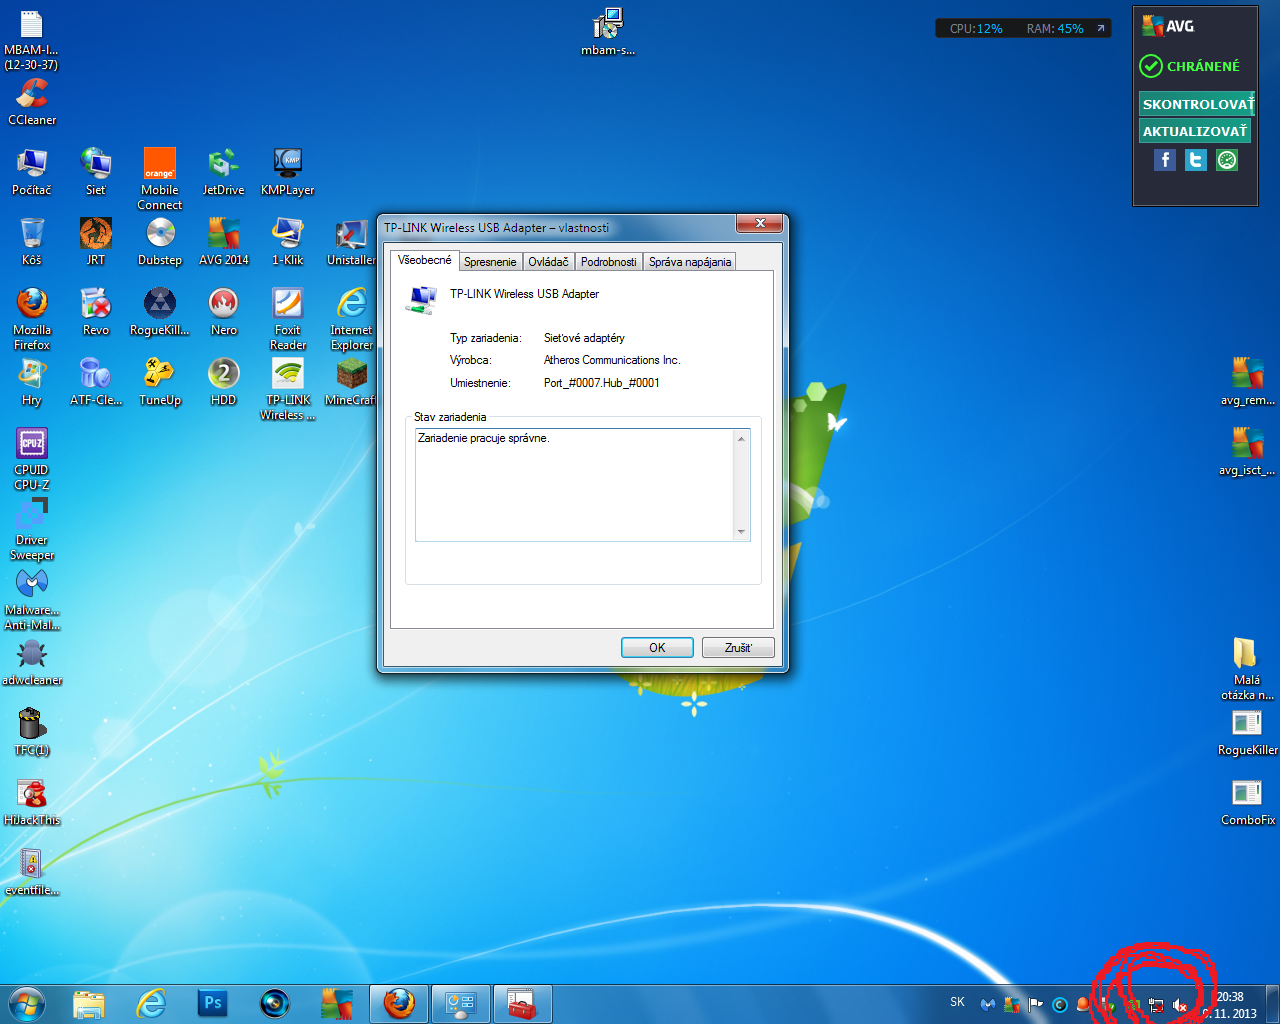Open Revo uninstaller icon
The width and height of the screenshot is (1280, 1024).
tap(96, 311)
